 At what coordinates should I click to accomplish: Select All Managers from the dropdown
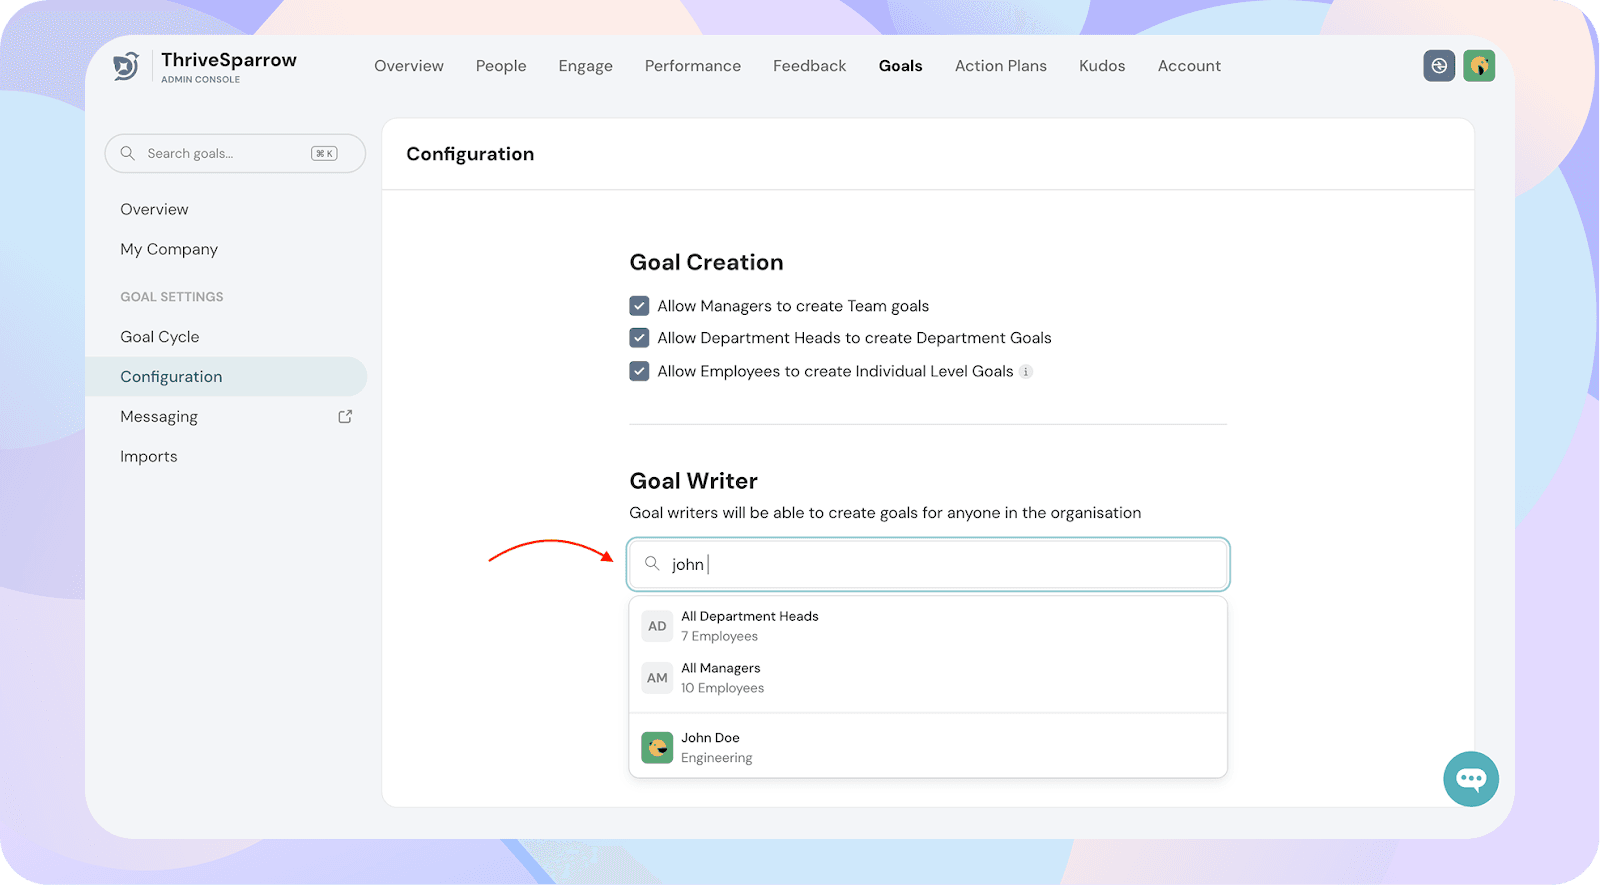(x=928, y=678)
